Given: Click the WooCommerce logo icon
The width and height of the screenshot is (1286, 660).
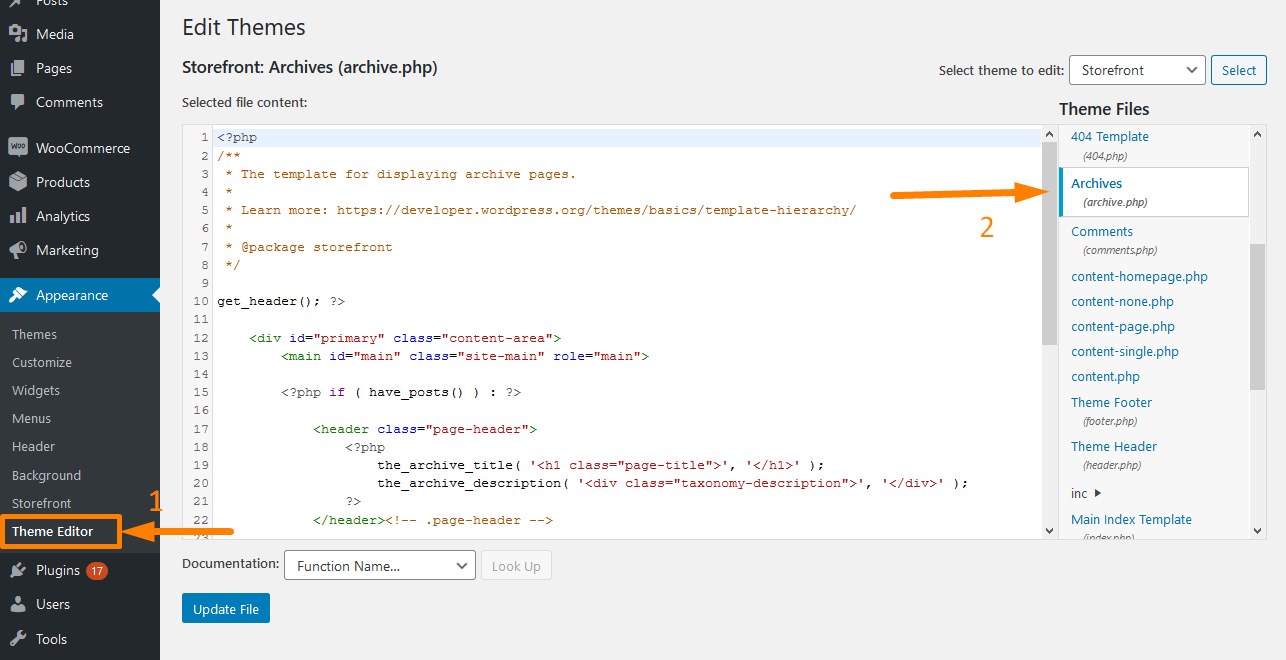Looking at the screenshot, I should [18, 147].
